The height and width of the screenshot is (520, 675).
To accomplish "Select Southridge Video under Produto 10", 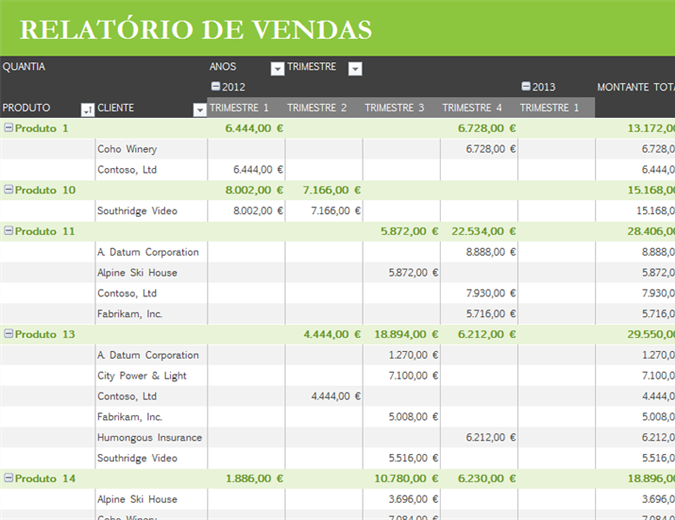I will 137,211.
